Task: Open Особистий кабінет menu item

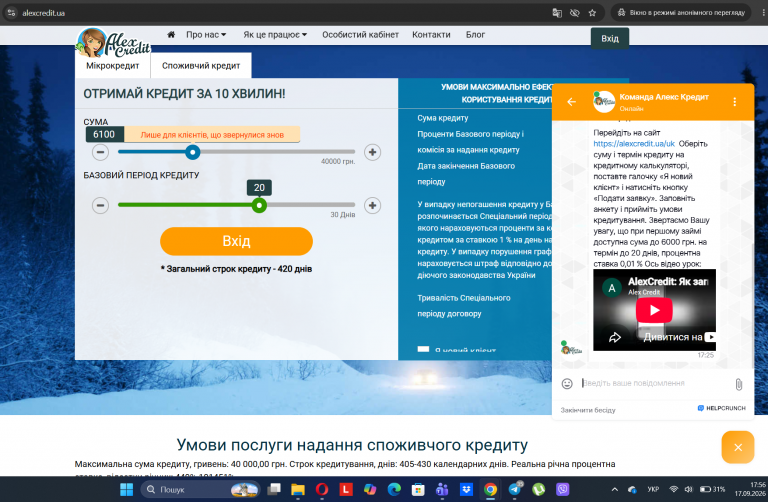Action: click(x=360, y=35)
